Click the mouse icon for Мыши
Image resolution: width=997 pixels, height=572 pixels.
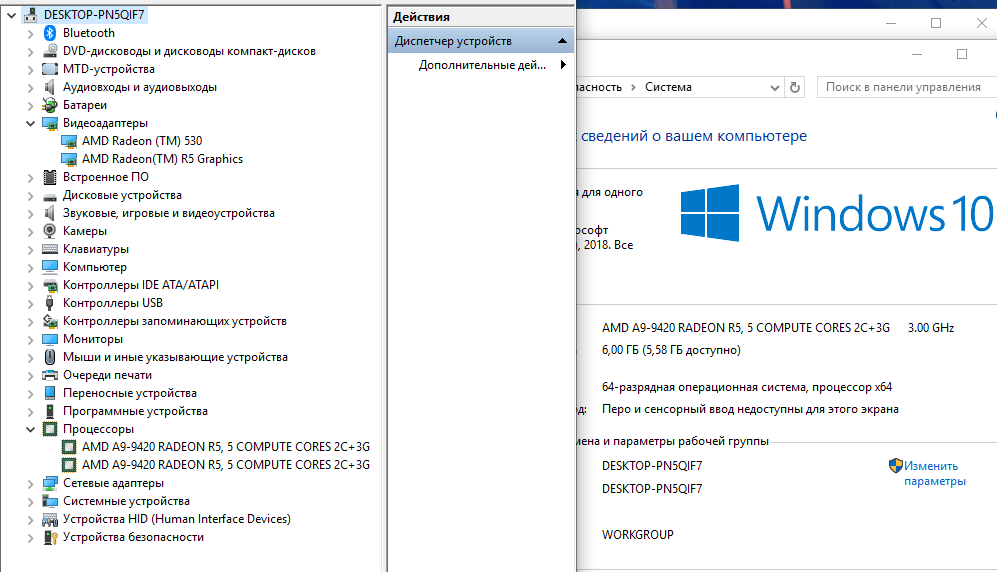(50, 357)
